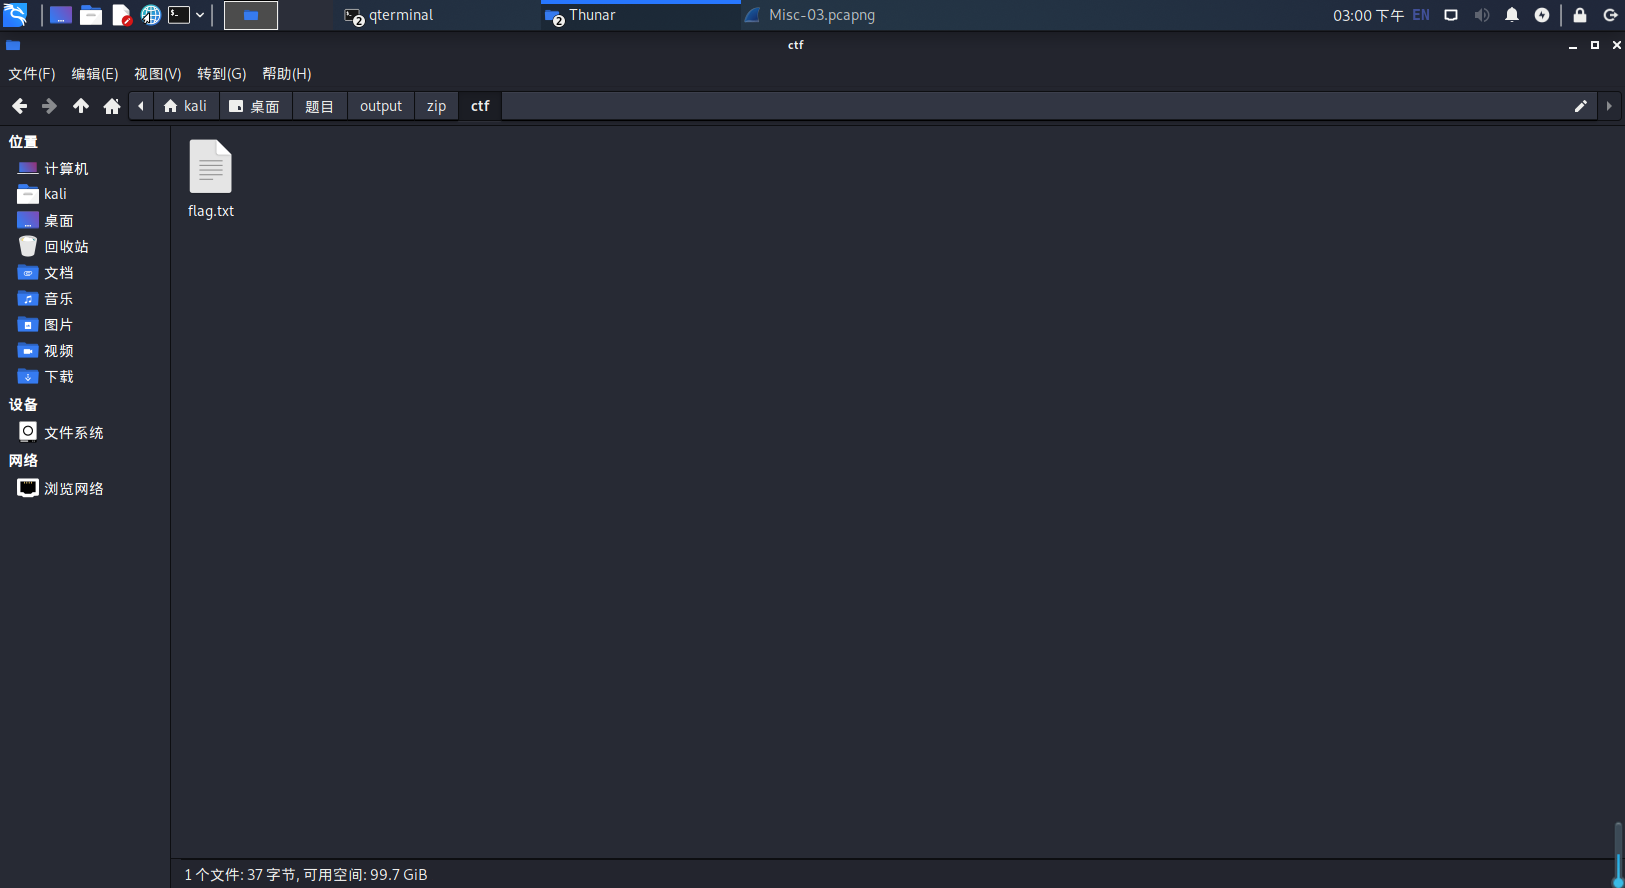
Task: Click the path bar left scroll arrow
Action: (x=141, y=106)
